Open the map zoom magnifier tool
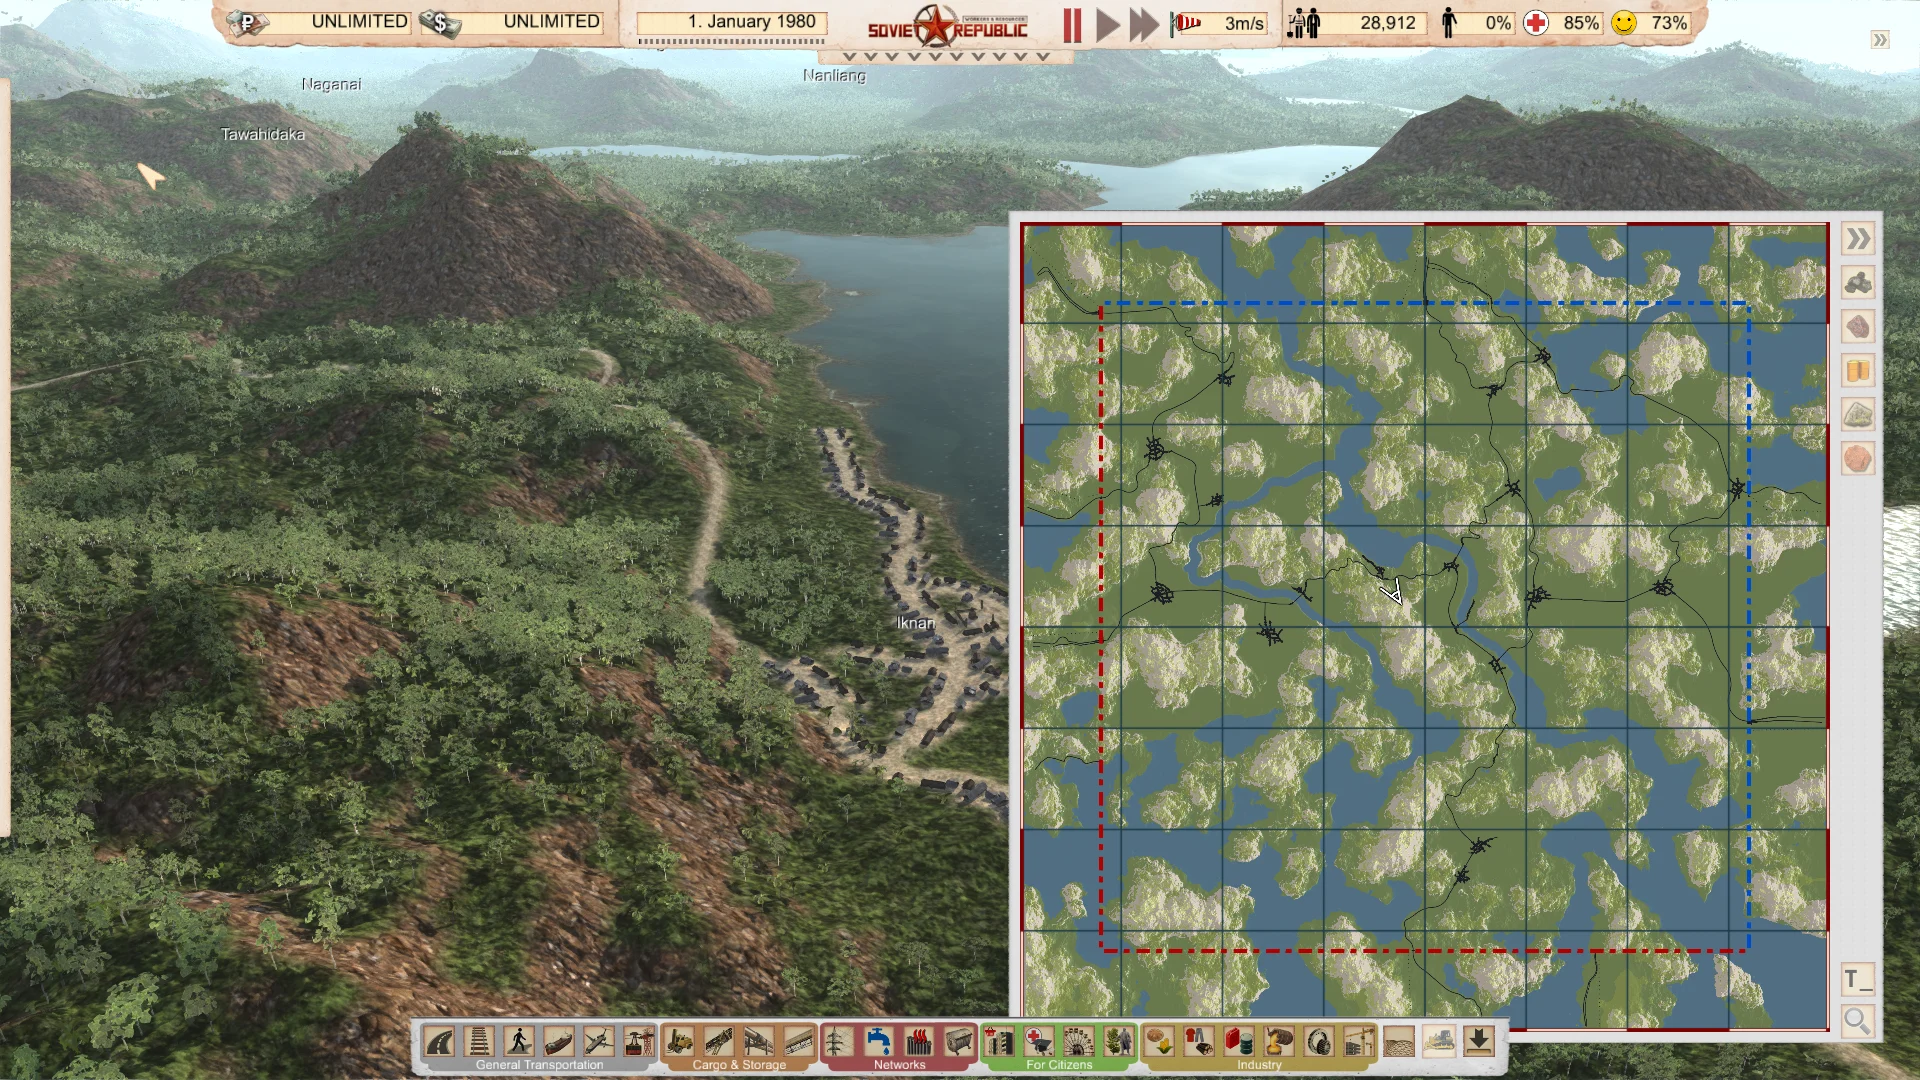The width and height of the screenshot is (1920, 1080). pos(1858,1021)
